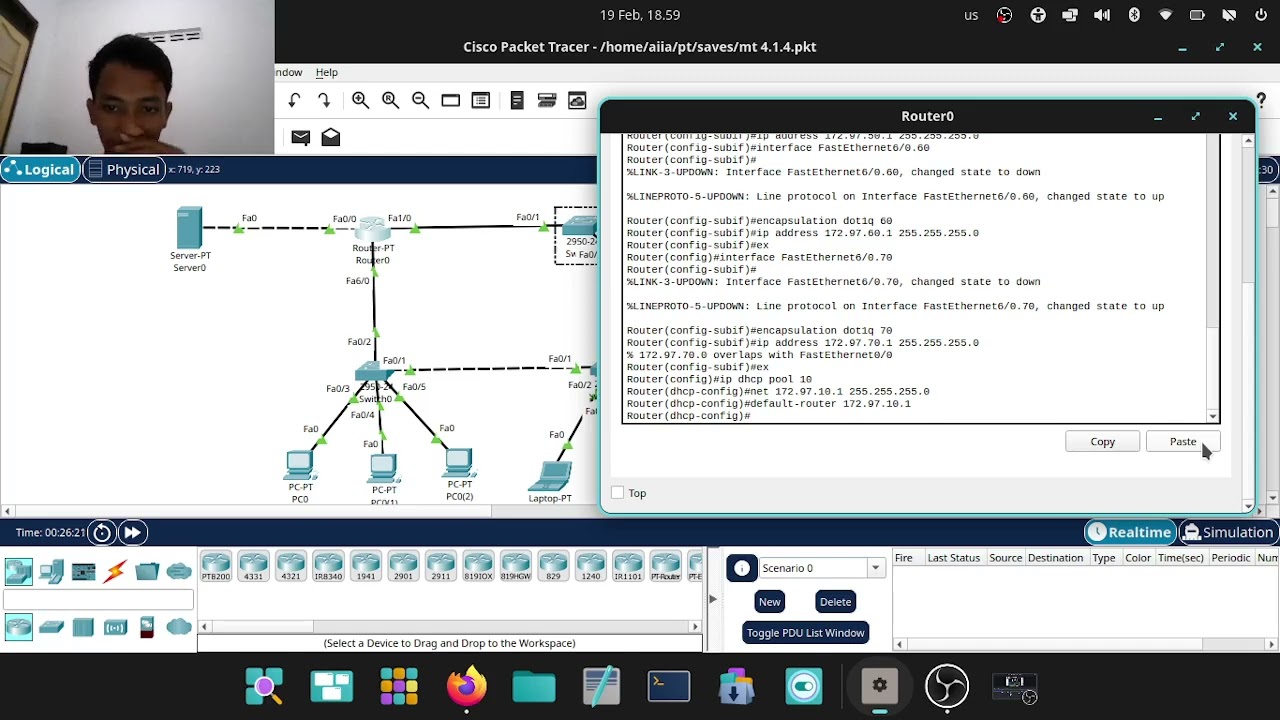Switch to Realtime mode
1280x720 pixels.
(1129, 532)
